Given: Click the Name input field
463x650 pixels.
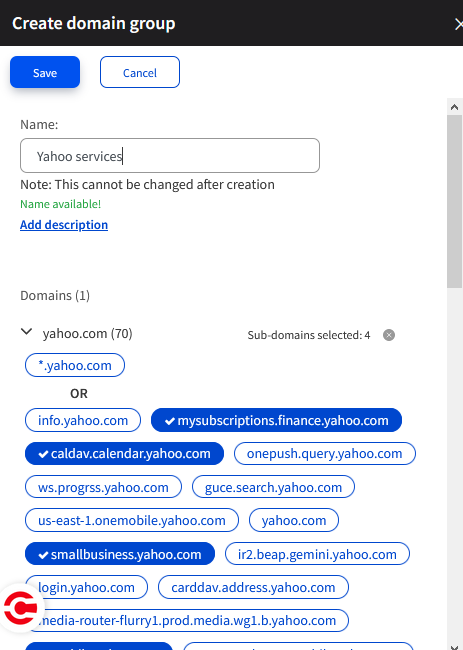Looking at the screenshot, I should tap(170, 156).
